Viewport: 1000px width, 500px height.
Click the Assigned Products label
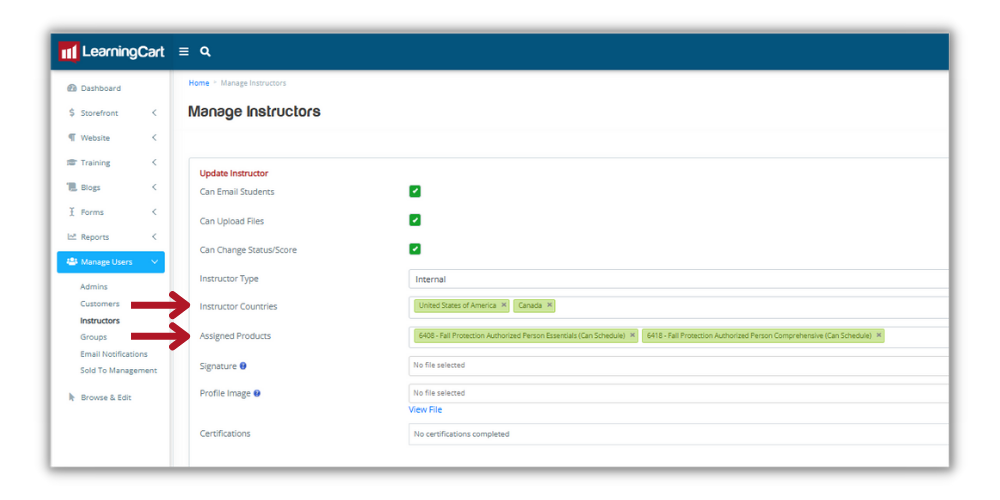[235, 336]
